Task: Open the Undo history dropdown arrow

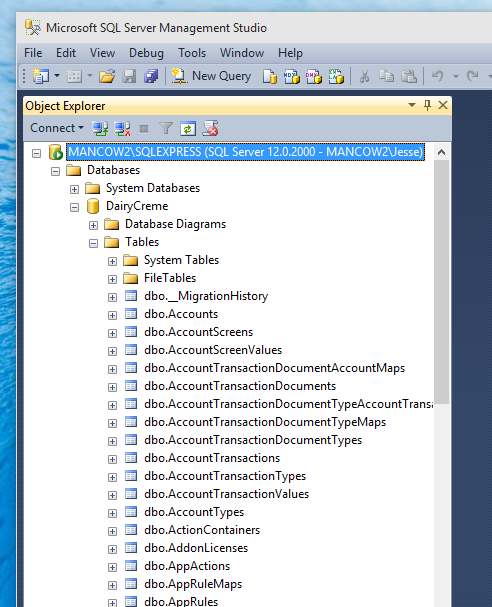Action: tap(456, 76)
